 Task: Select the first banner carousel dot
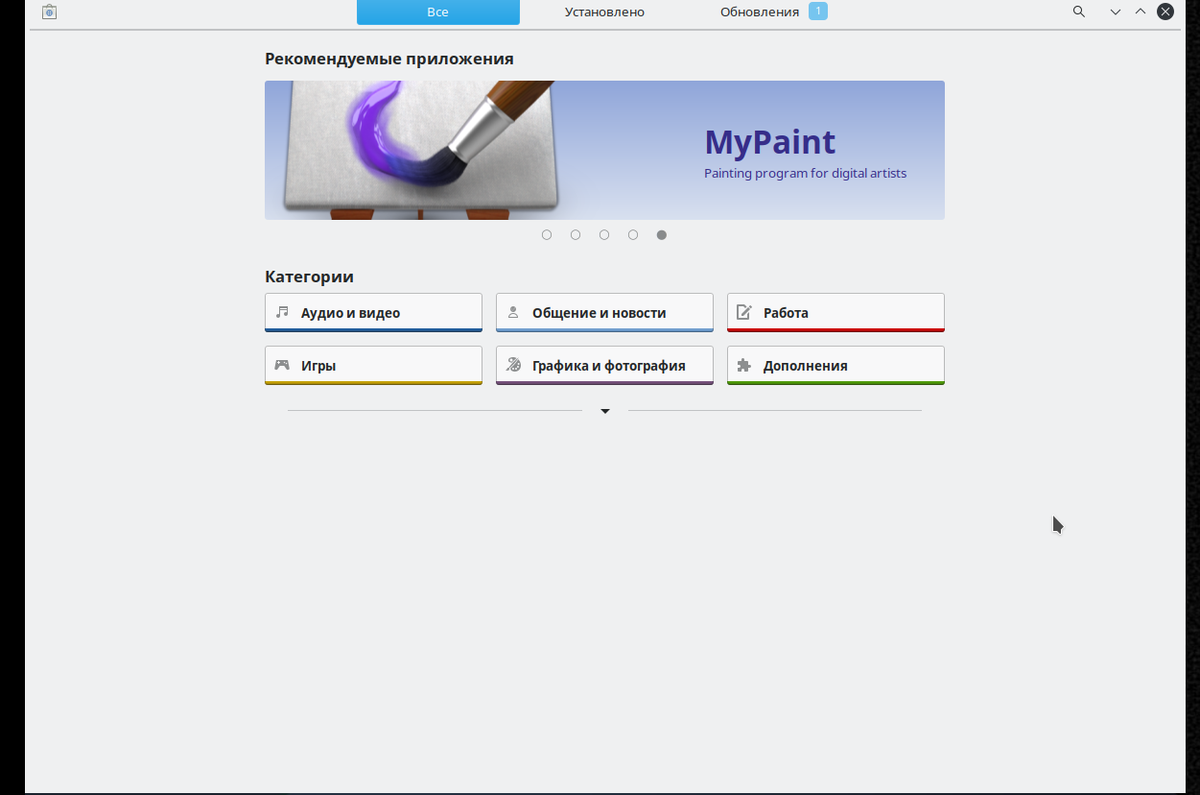546,235
